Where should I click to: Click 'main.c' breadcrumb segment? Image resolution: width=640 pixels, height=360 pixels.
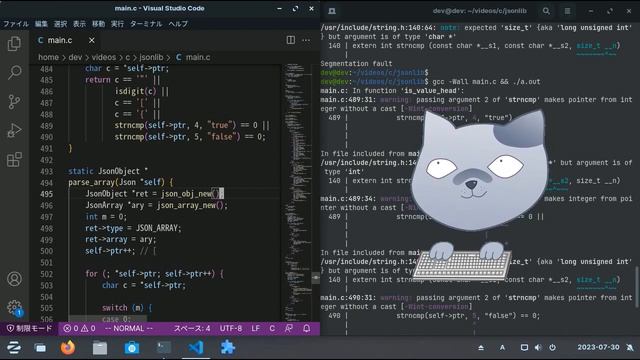(x=193, y=57)
